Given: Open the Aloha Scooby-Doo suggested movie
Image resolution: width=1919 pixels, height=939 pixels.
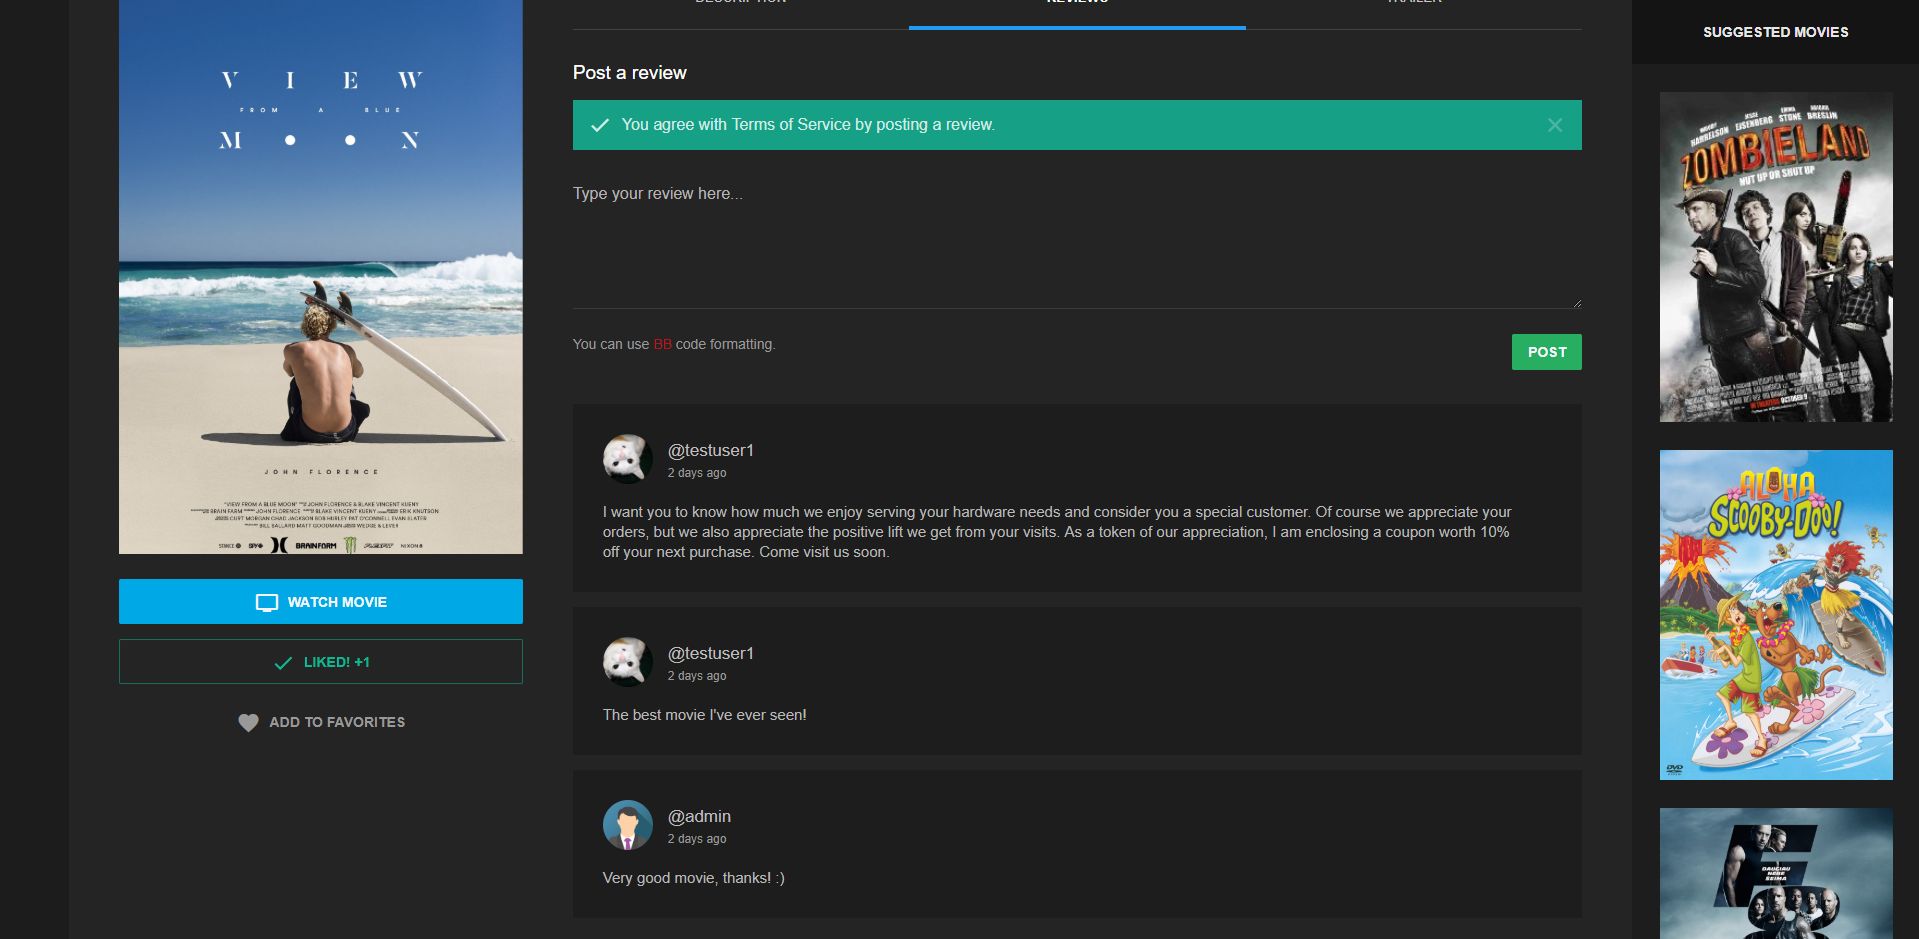Looking at the screenshot, I should tap(1775, 614).
